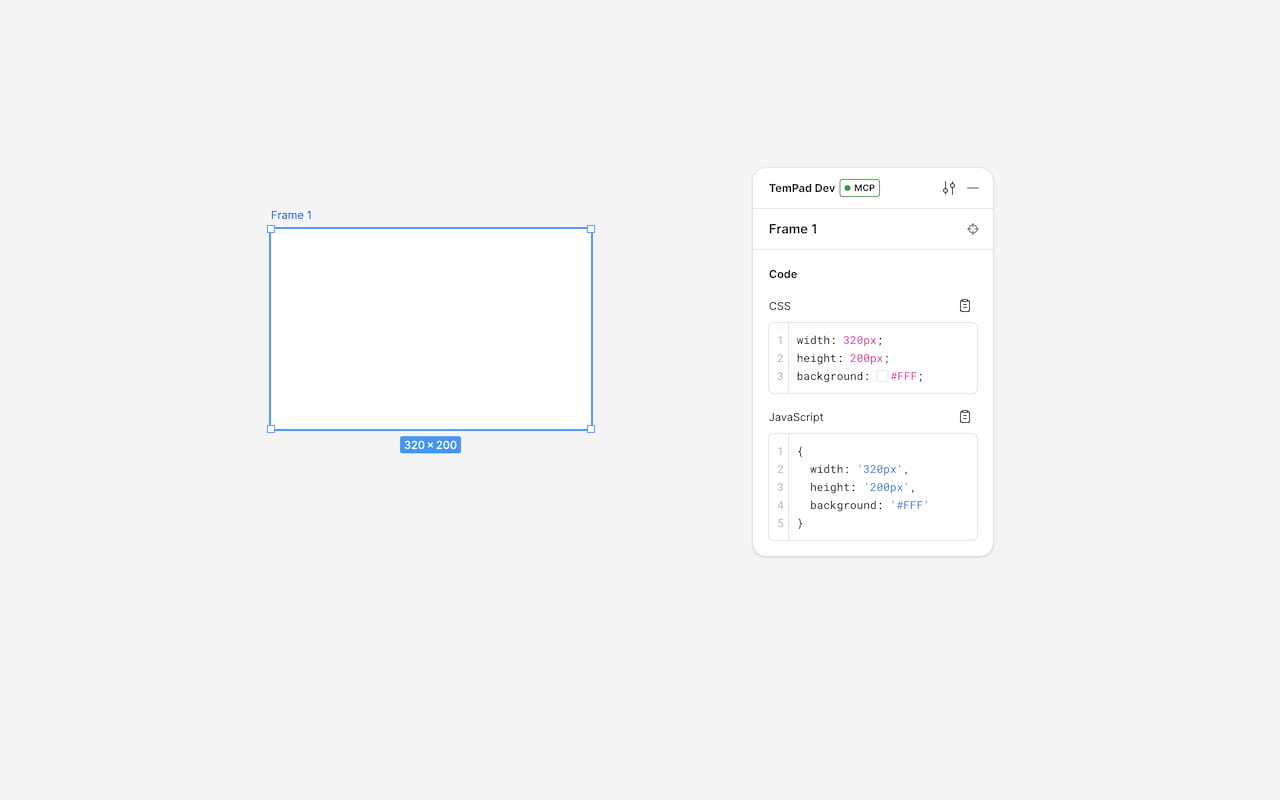Select the CSS section label
1280x800 pixels.
(x=779, y=306)
